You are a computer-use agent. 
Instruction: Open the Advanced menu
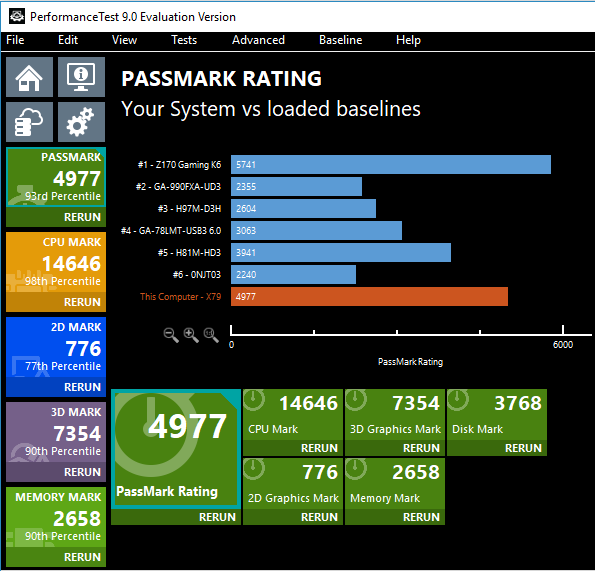point(258,40)
